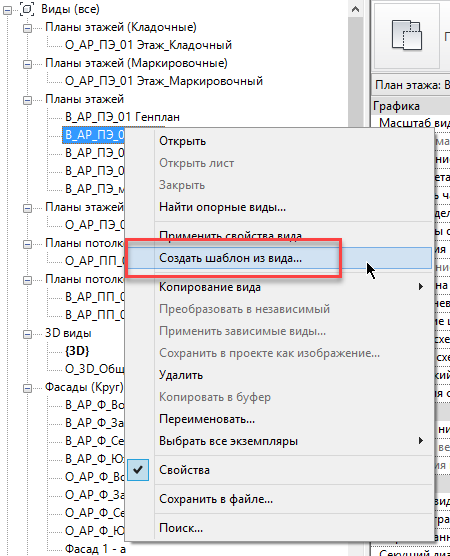450x556 pixels.
Task: Collapse Планы этажей (Маркировочные) group
Action: click(27, 65)
